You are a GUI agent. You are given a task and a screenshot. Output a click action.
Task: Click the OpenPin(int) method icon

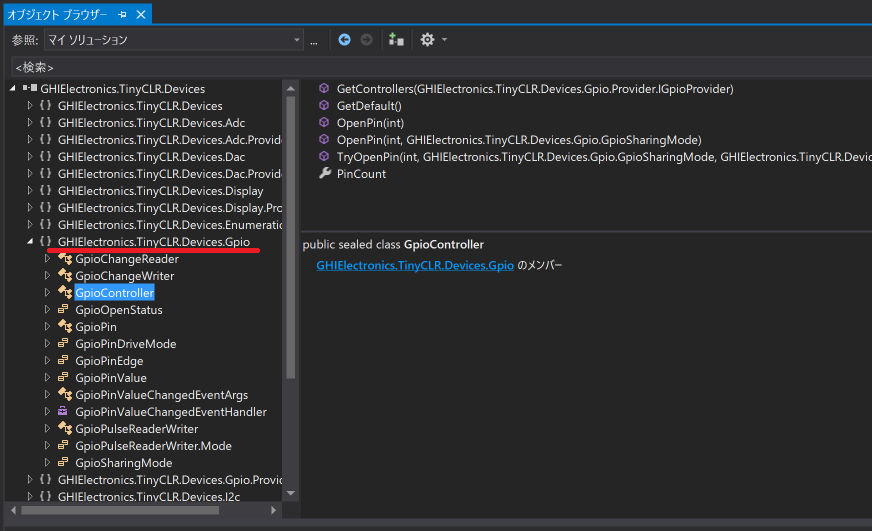tap(324, 122)
